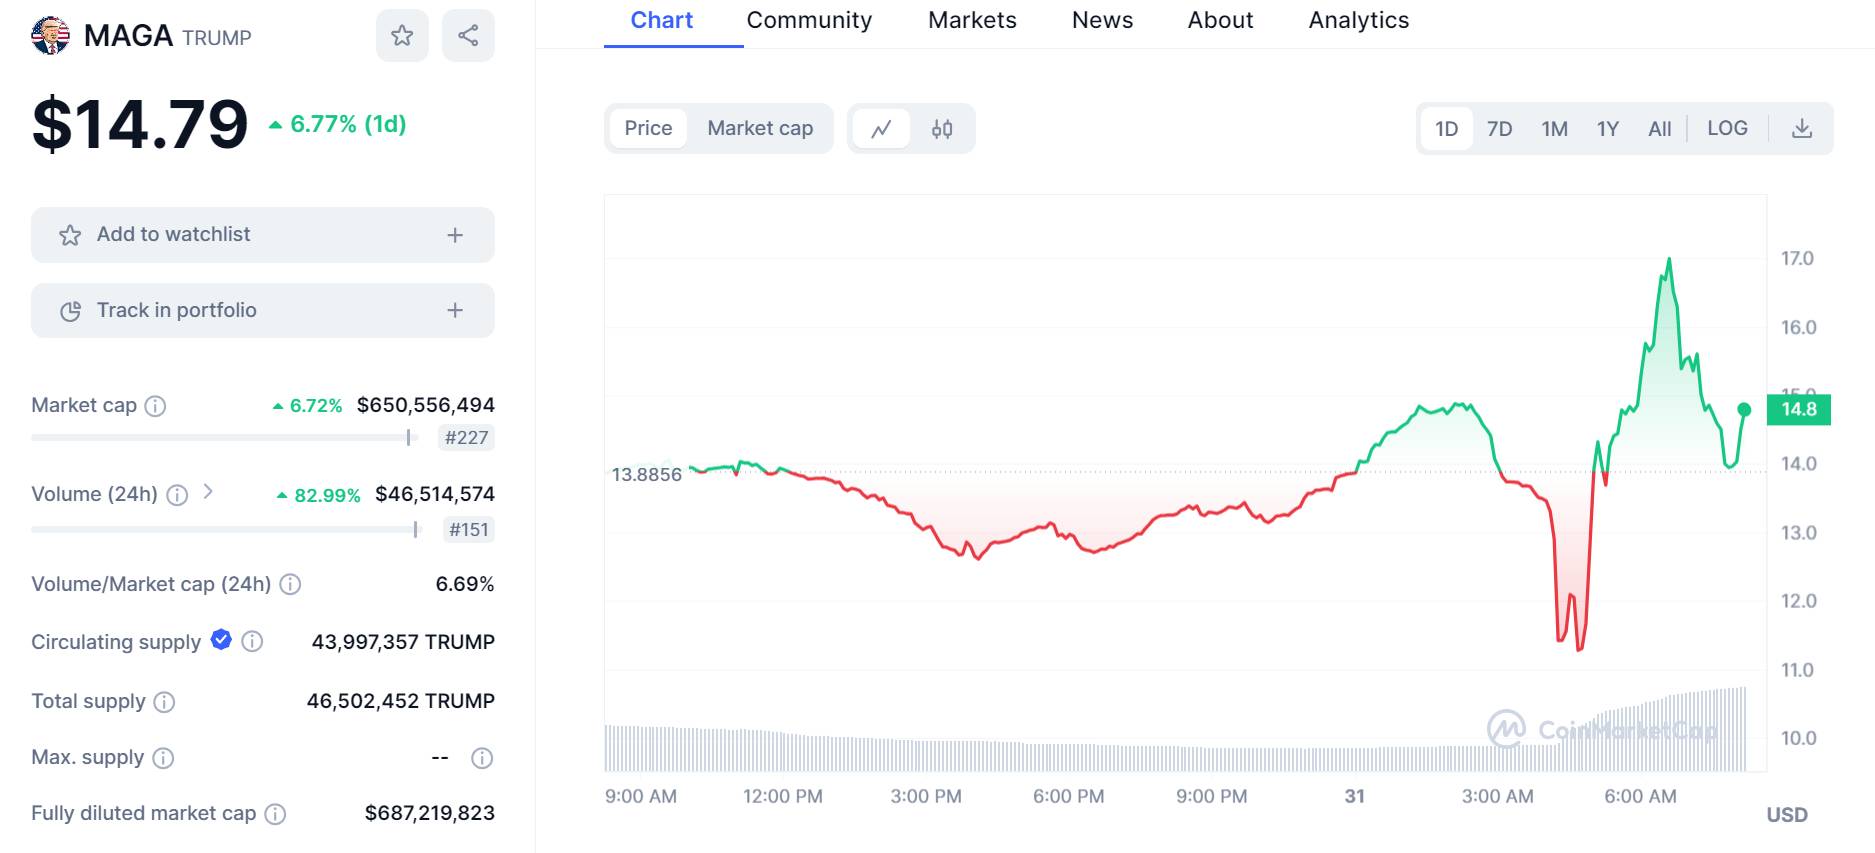Switch to candlestick chart icon
This screenshot has width=1875, height=853.
coord(942,129)
